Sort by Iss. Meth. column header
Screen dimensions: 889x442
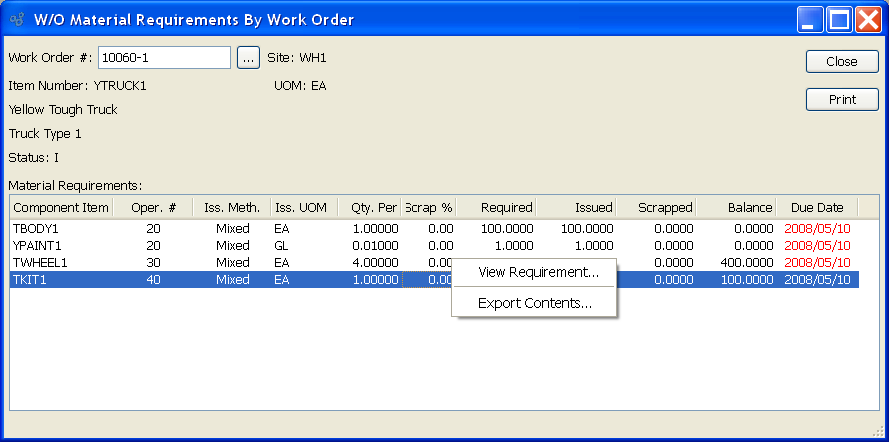click(x=232, y=208)
